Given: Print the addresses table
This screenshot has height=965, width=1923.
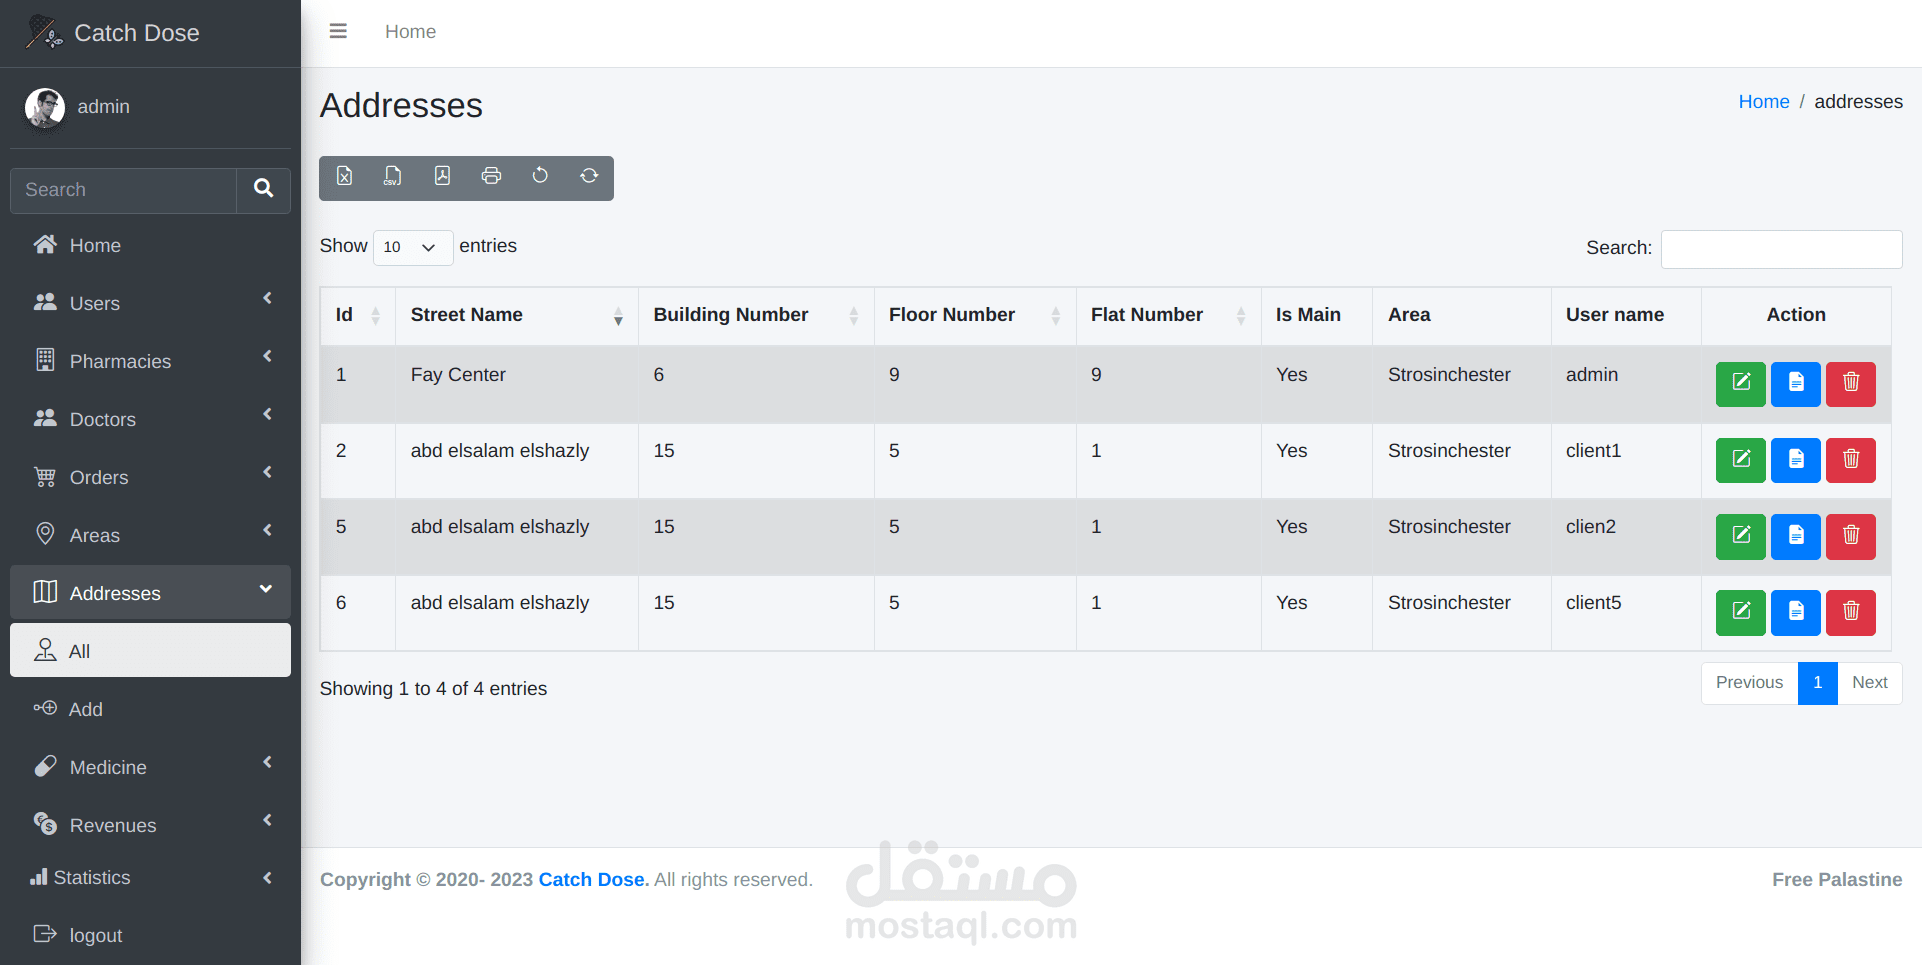Looking at the screenshot, I should (x=491, y=176).
